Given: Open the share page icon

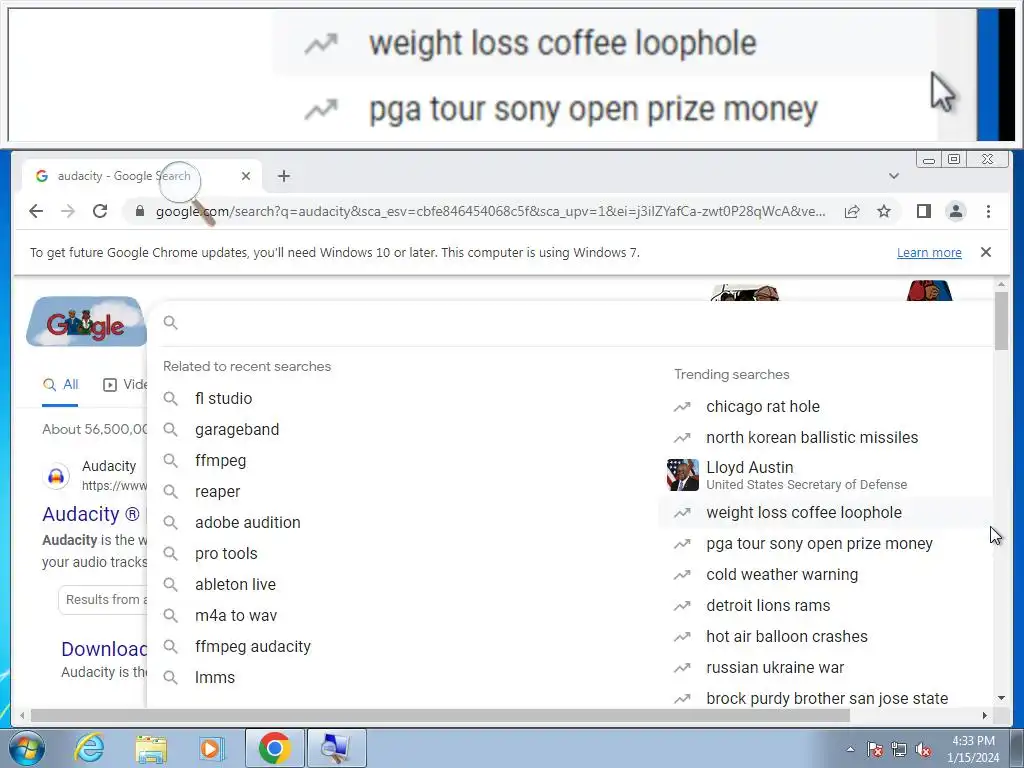Looking at the screenshot, I should [x=852, y=211].
